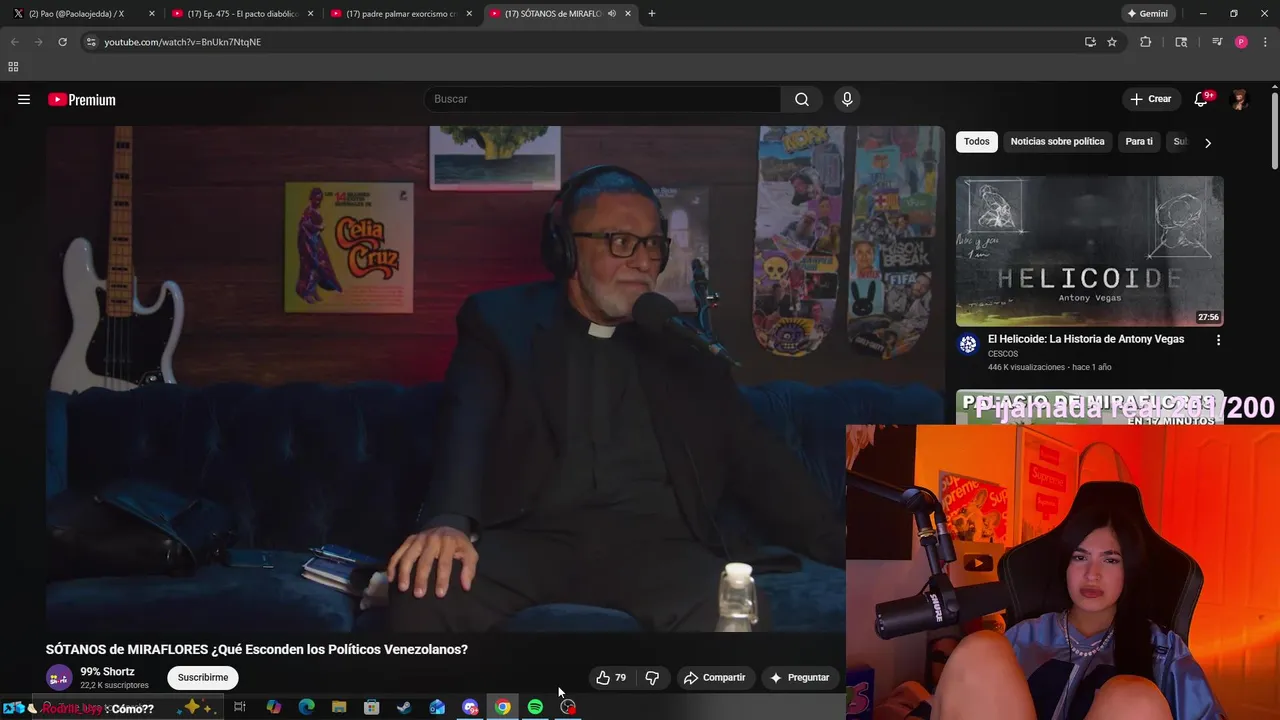Open the CESCOS channel avatar
Image resolution: width=1280 pixels, height=720 pixels.
(968, 345)
